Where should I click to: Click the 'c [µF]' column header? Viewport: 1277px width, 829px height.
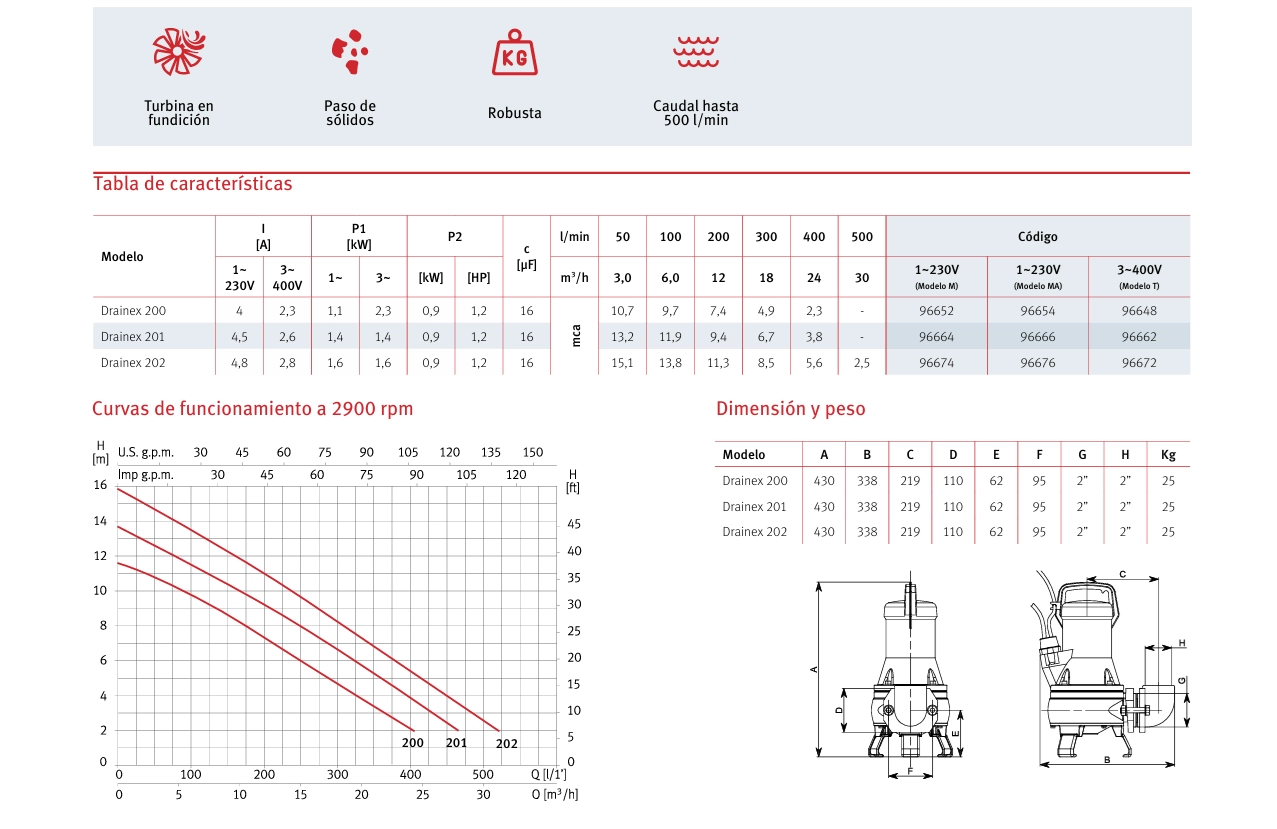(527, 257)
